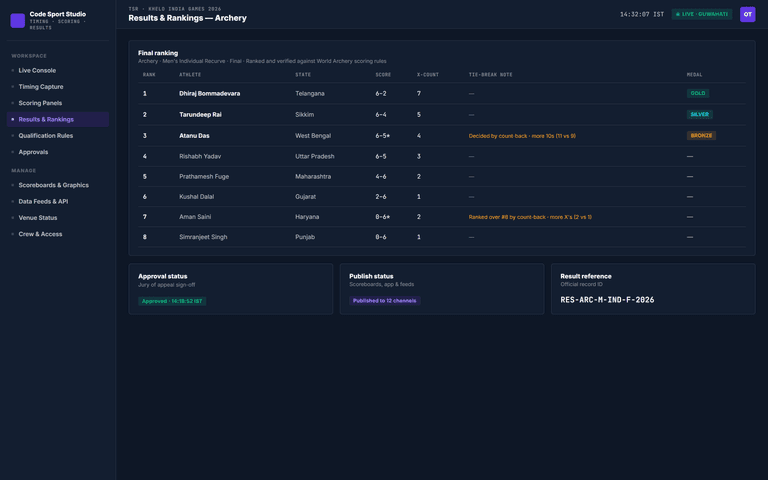Click the STATE column header
This screenshot has height=480, width=768.
(x=303, y=75)
